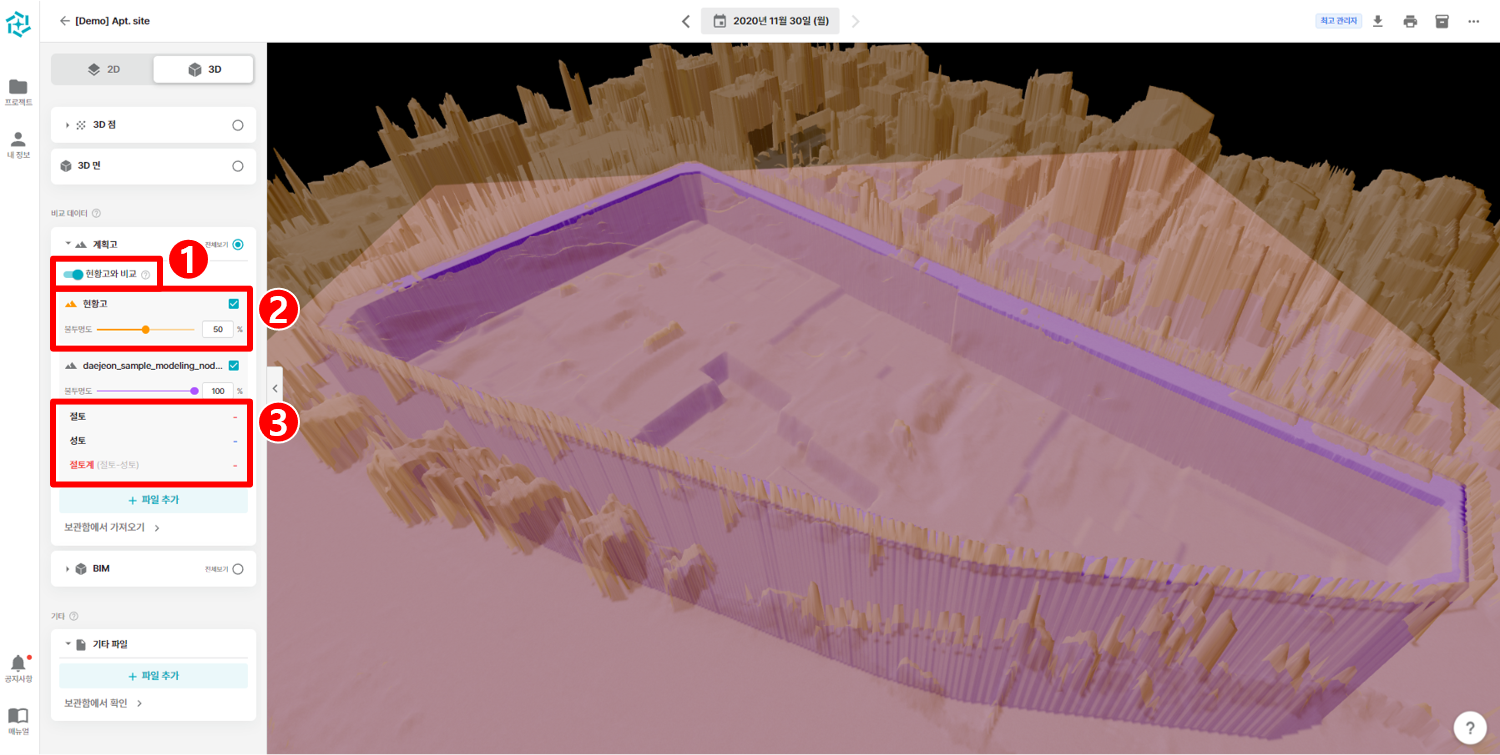This screenshot has height=755, width=1500.
Task: Open the more options ellipsis menu
Action: point(1474,21)
